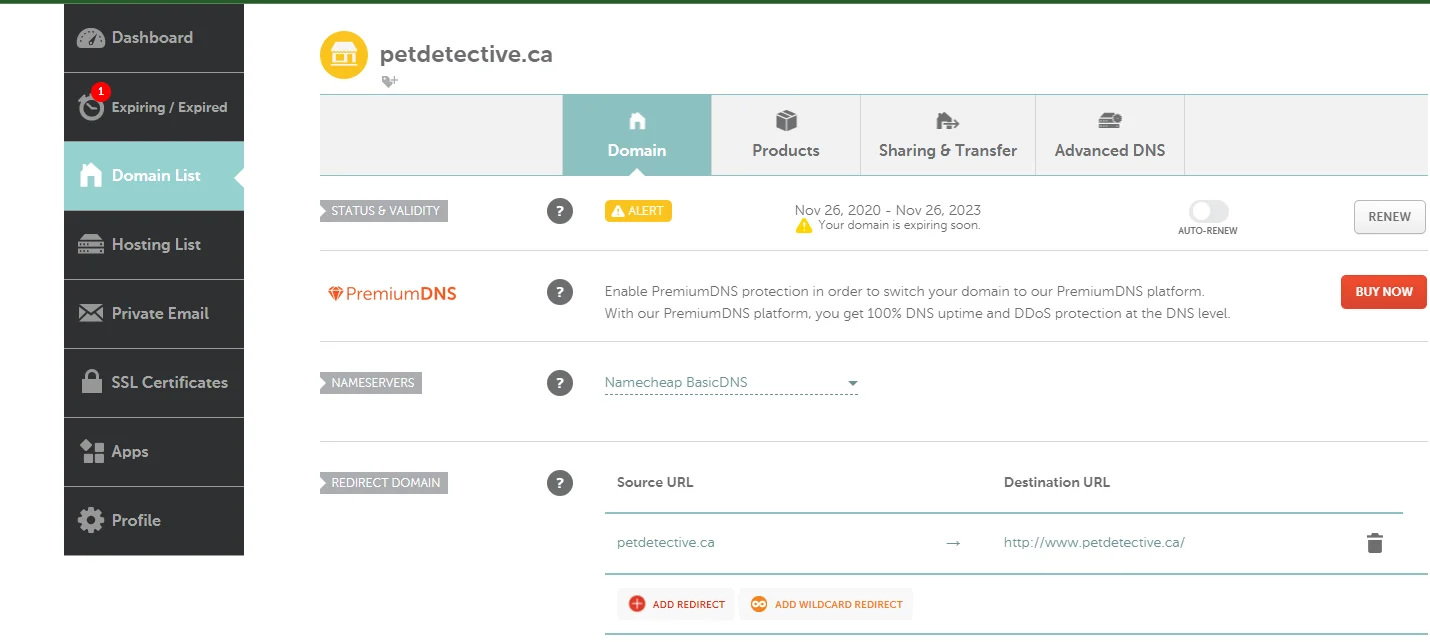Click help icon for Redirect Domain
The height and width of the screenshot is (643, 1430).
pyautogui.click(x=560, y=482)
